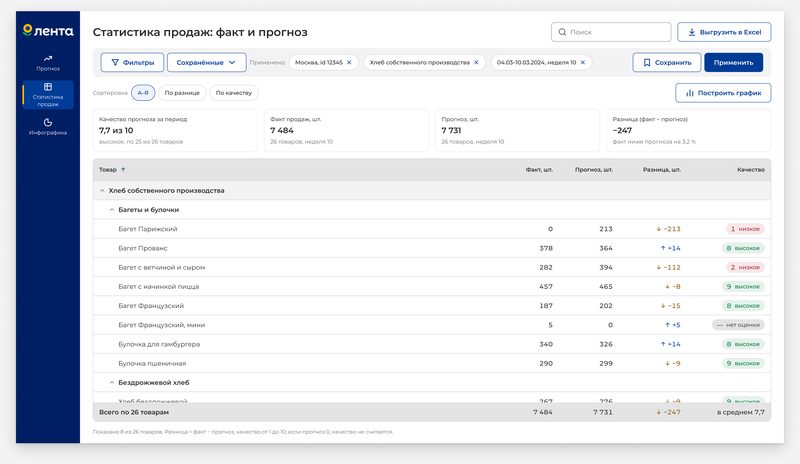Image resolution: width=800 pixels, height=464 pixels.
Task: Click the search magnifier icon
Action: pyautogui.click(x=562, y=32)
